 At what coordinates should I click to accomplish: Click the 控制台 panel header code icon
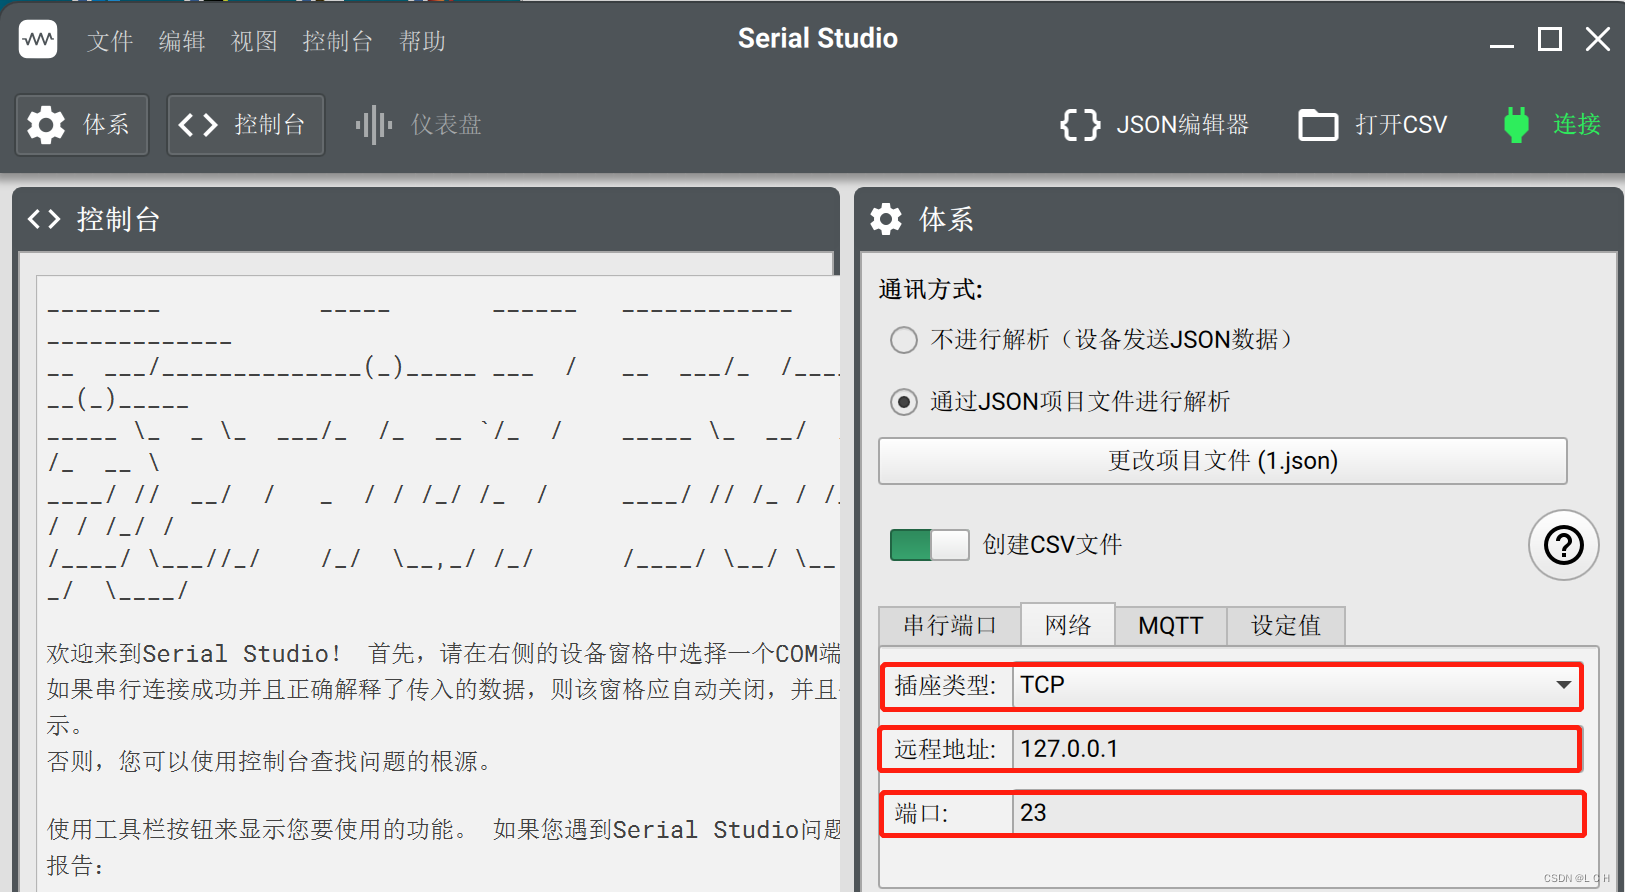point(44,219)
